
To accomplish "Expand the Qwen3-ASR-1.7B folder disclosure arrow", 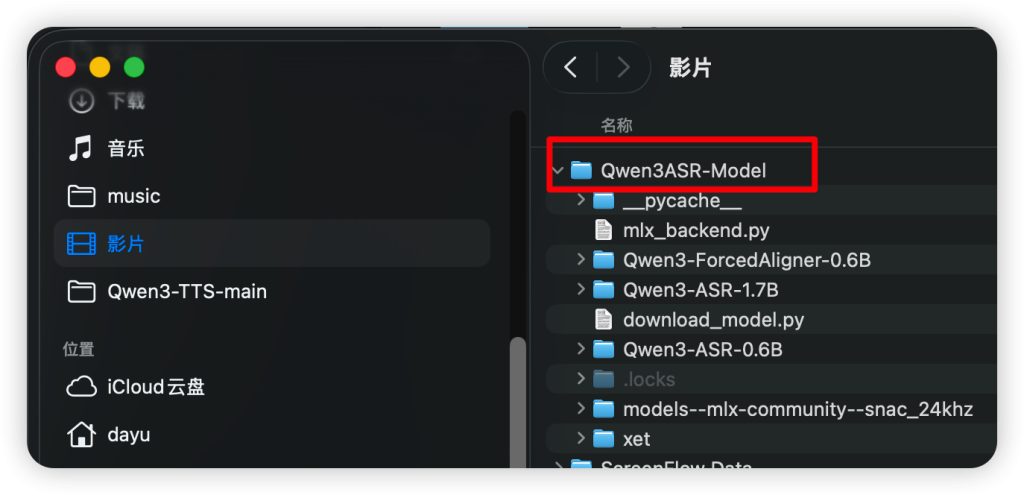I will pos(581,290).
